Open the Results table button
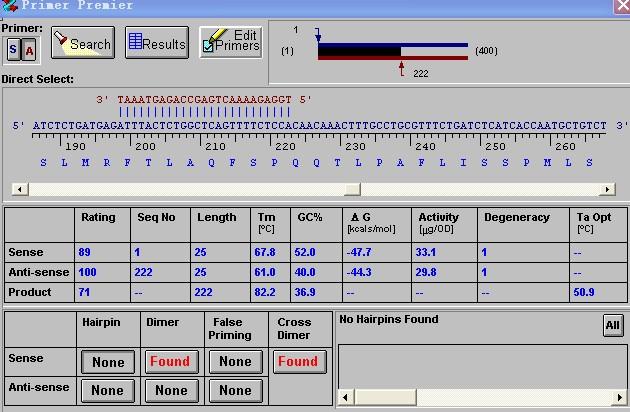The image size is (630, 412). 157,43
